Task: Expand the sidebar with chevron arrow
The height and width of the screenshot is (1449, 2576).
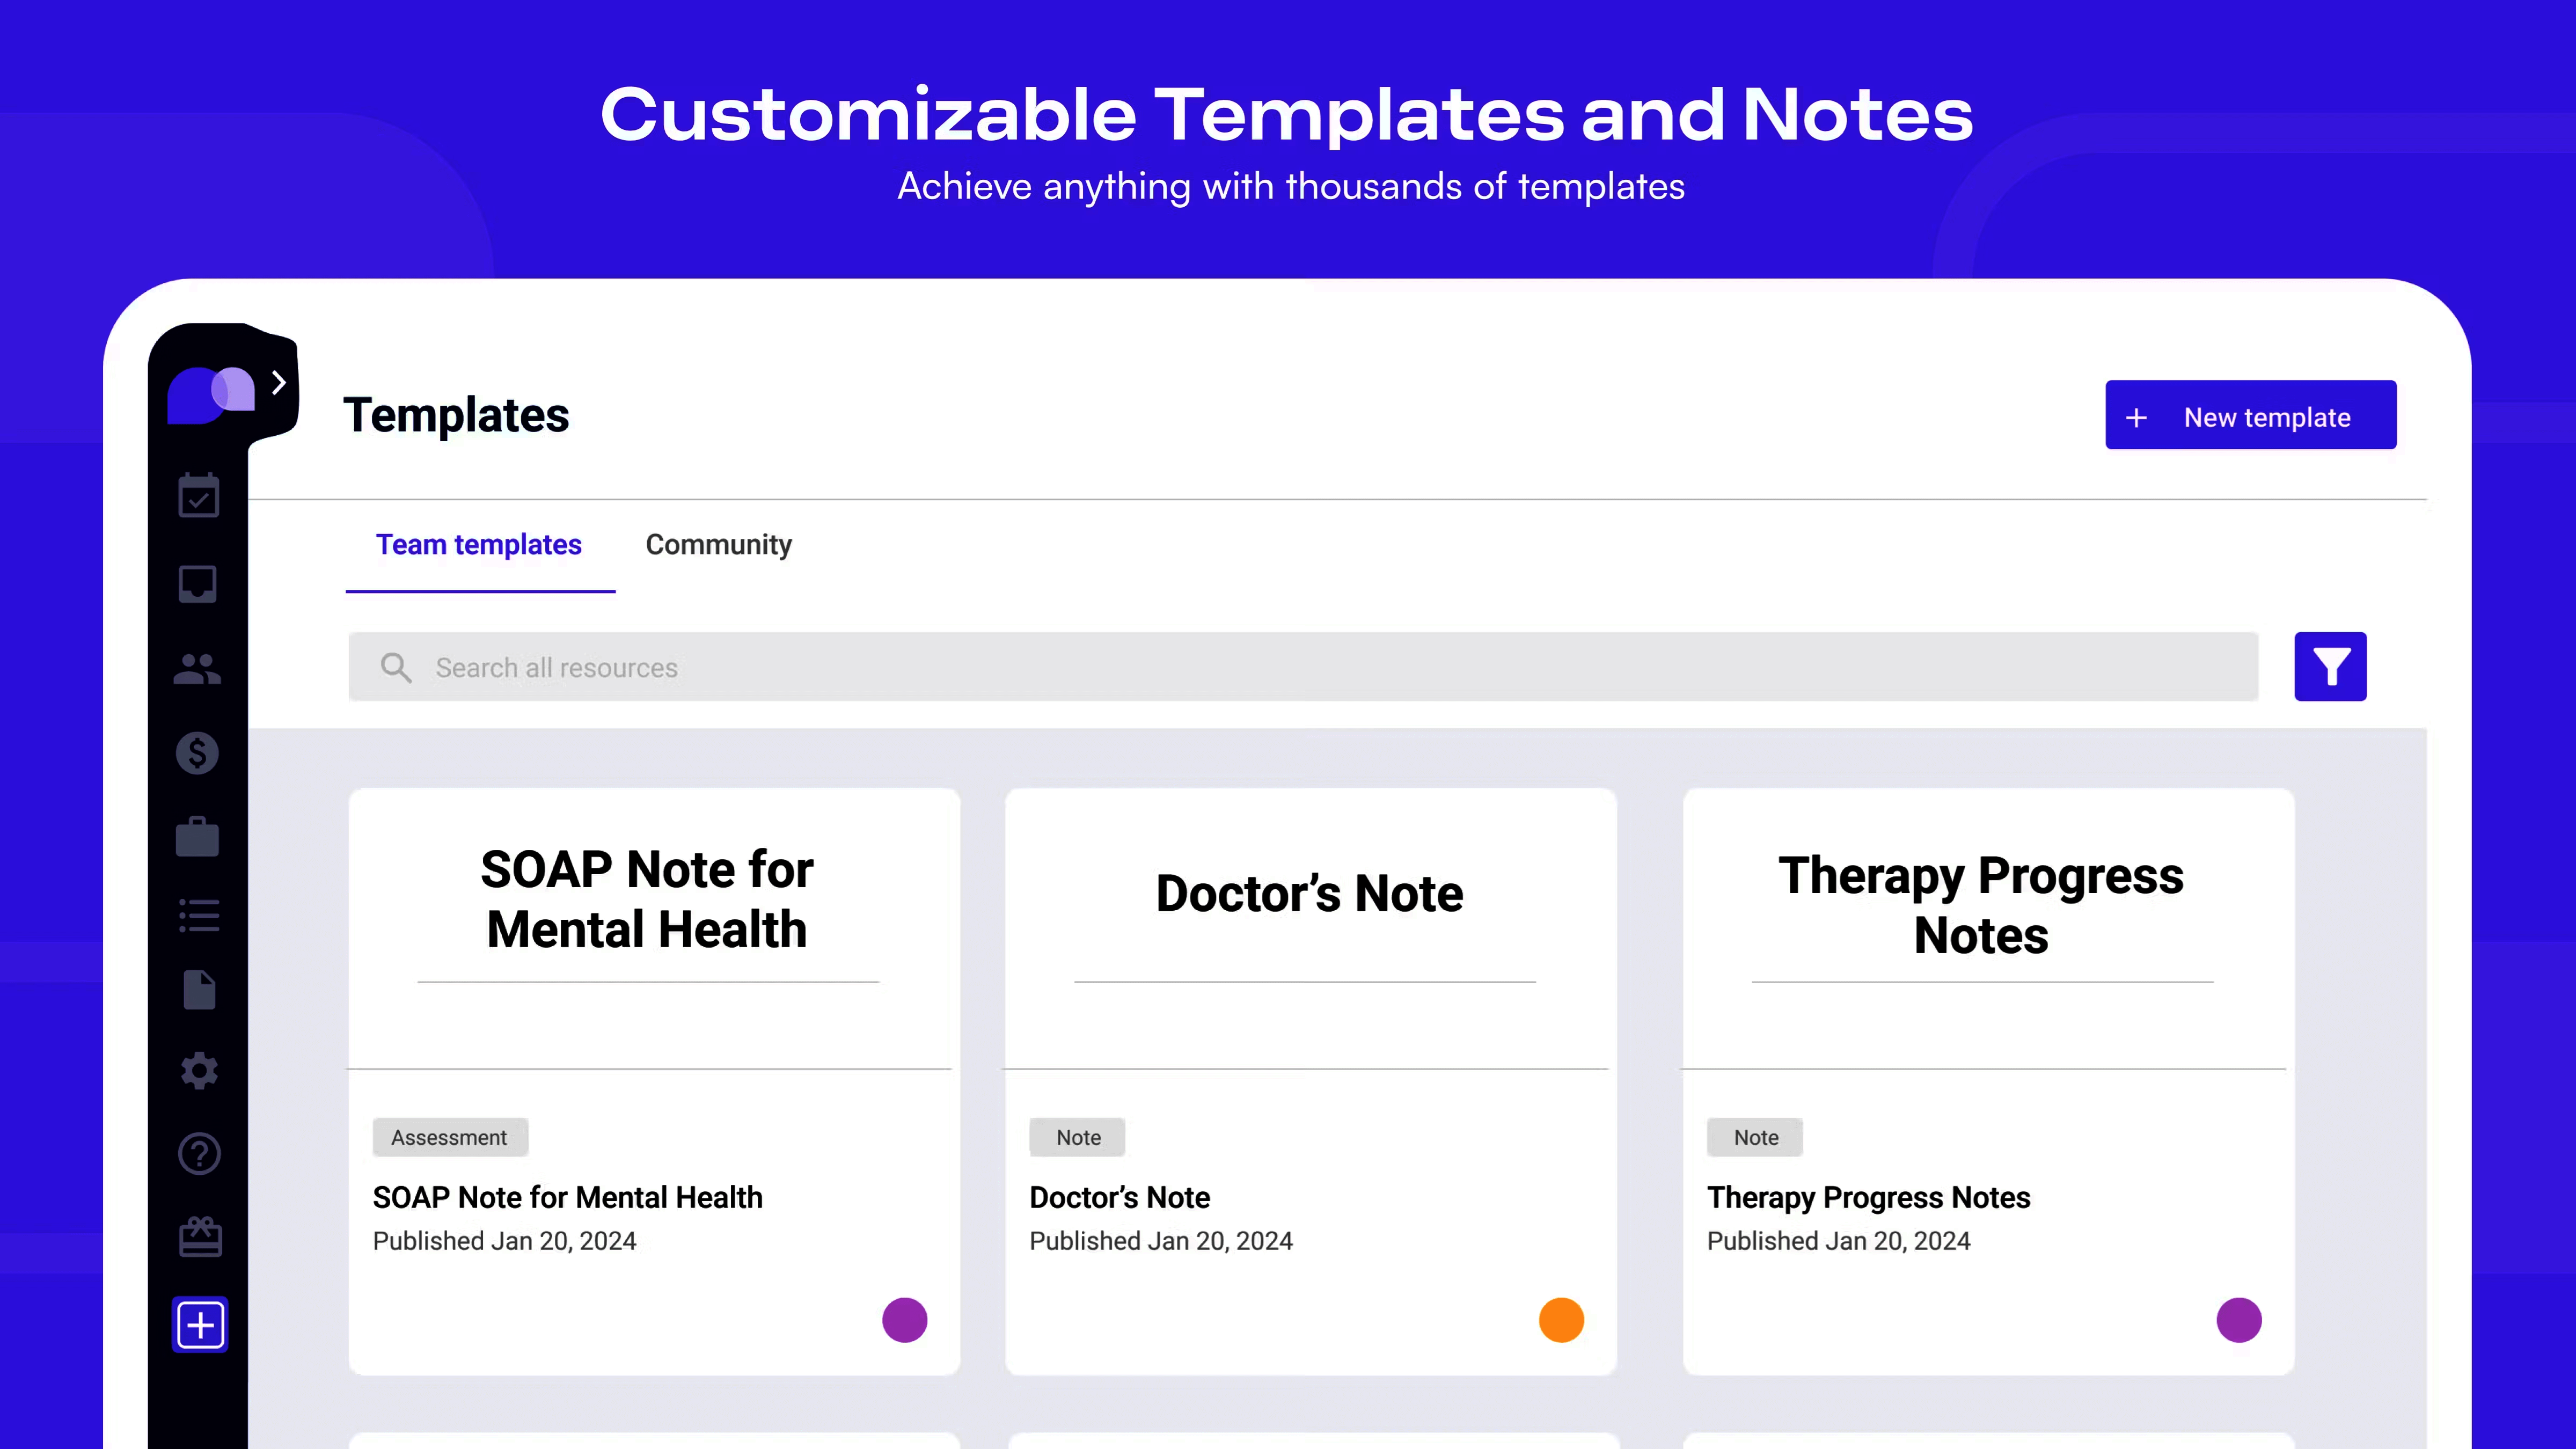Action: [x=279, y=383]
